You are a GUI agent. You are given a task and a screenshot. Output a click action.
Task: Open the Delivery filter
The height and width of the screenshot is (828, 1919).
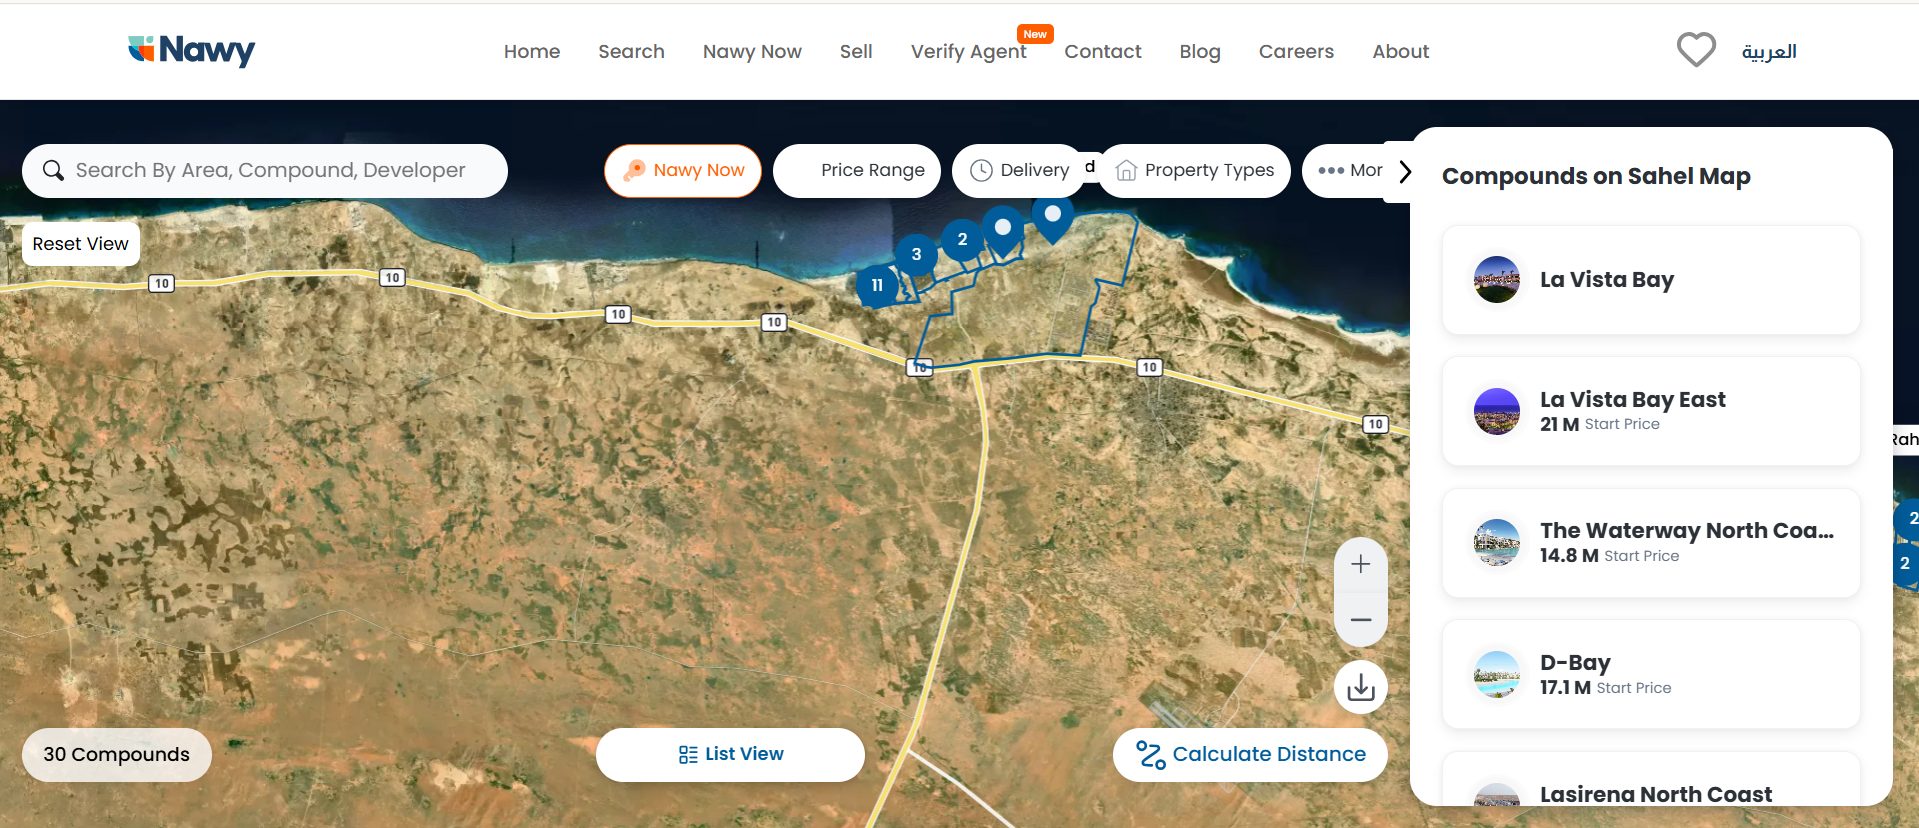click(x=1018, y=171)
